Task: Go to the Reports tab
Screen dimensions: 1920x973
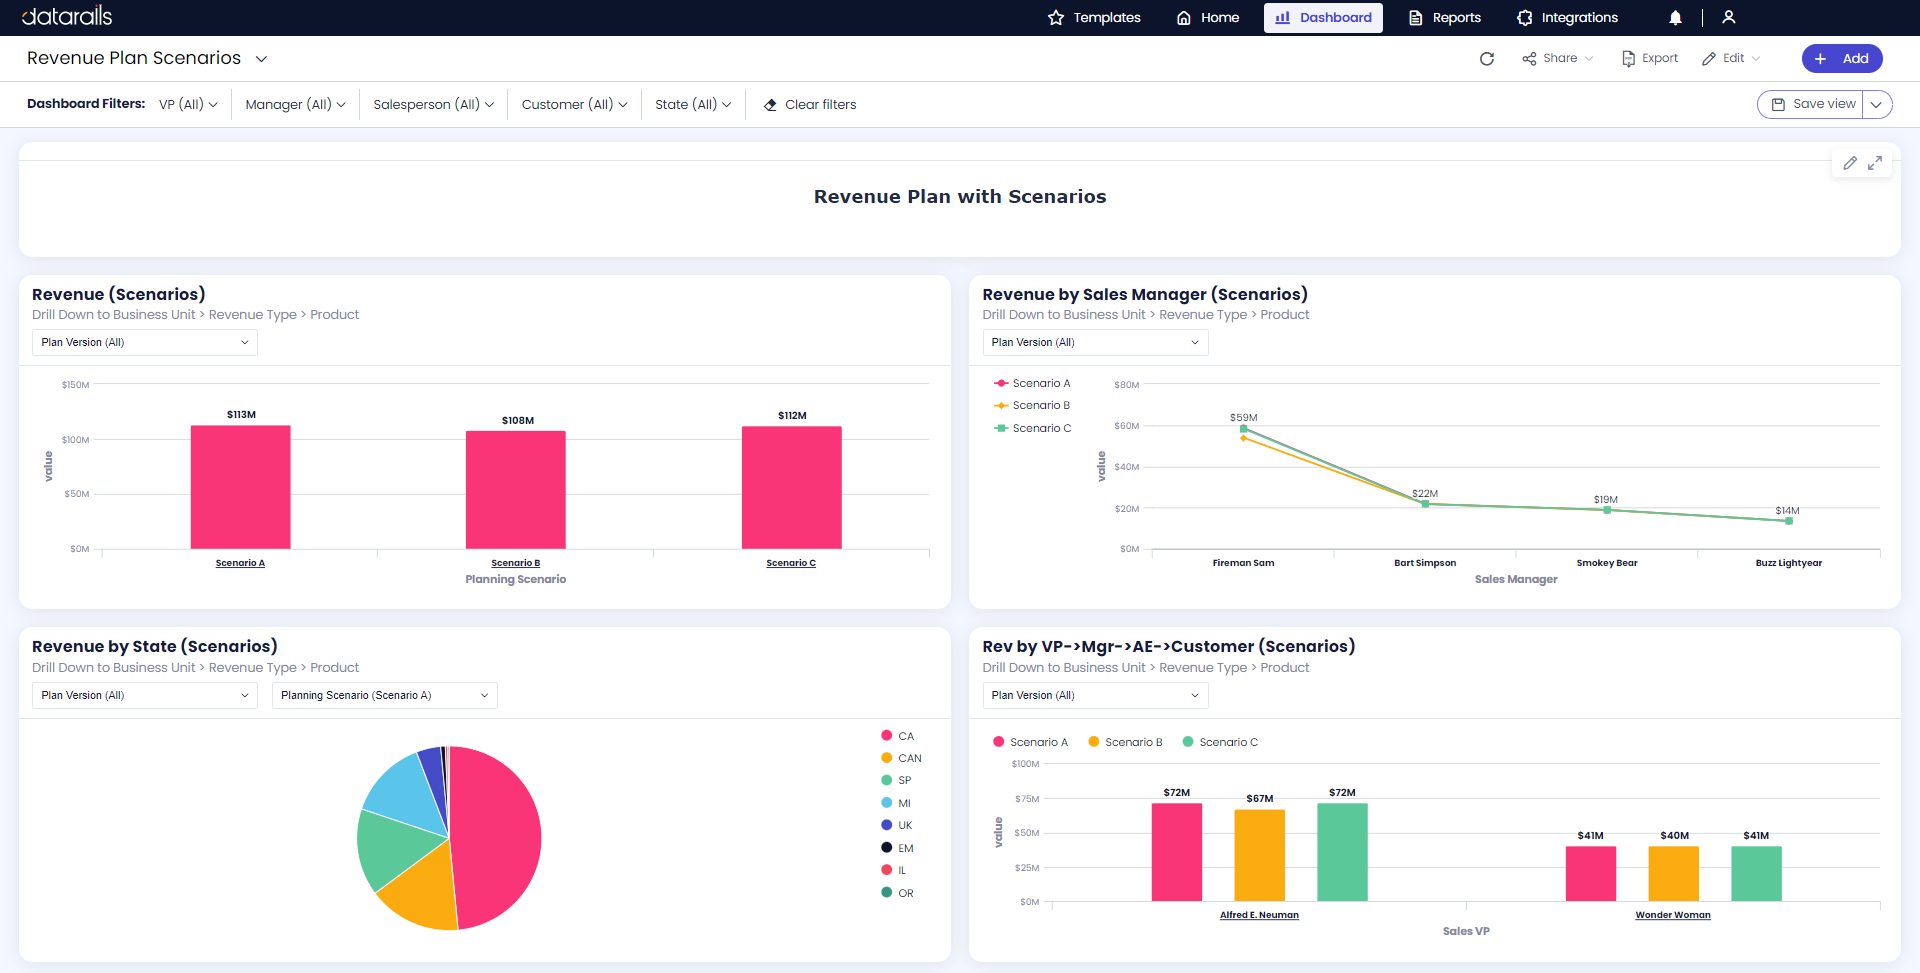Action: pyautogui.click(x=1444, y=18)
